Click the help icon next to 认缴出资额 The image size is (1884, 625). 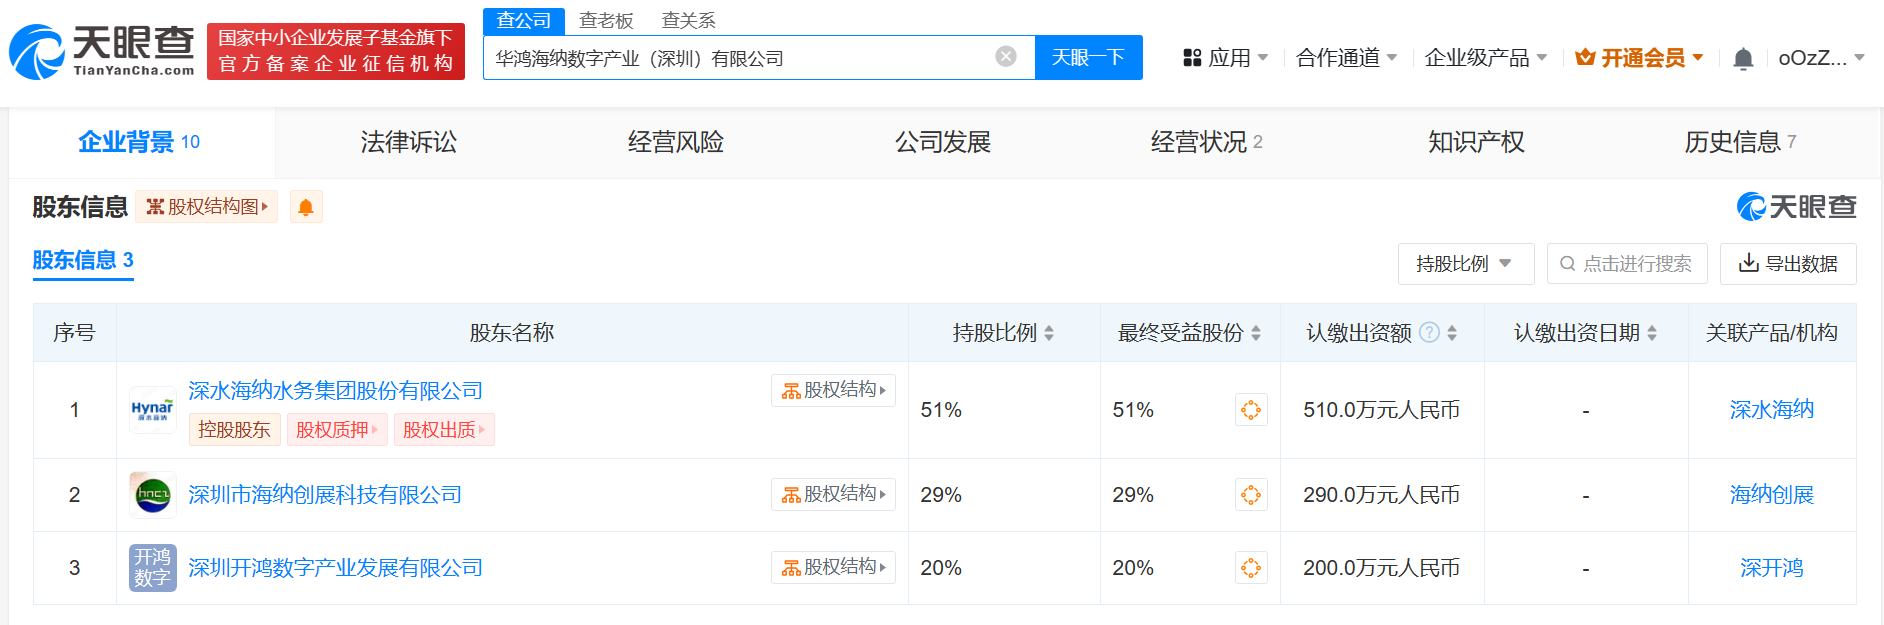pyautogui.click(x=1429, y=333)
